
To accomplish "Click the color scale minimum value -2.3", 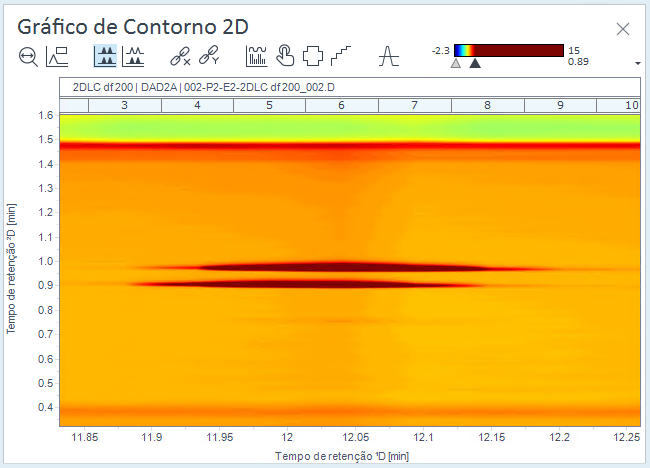I will pyautogui.click(x=440, y=51).
